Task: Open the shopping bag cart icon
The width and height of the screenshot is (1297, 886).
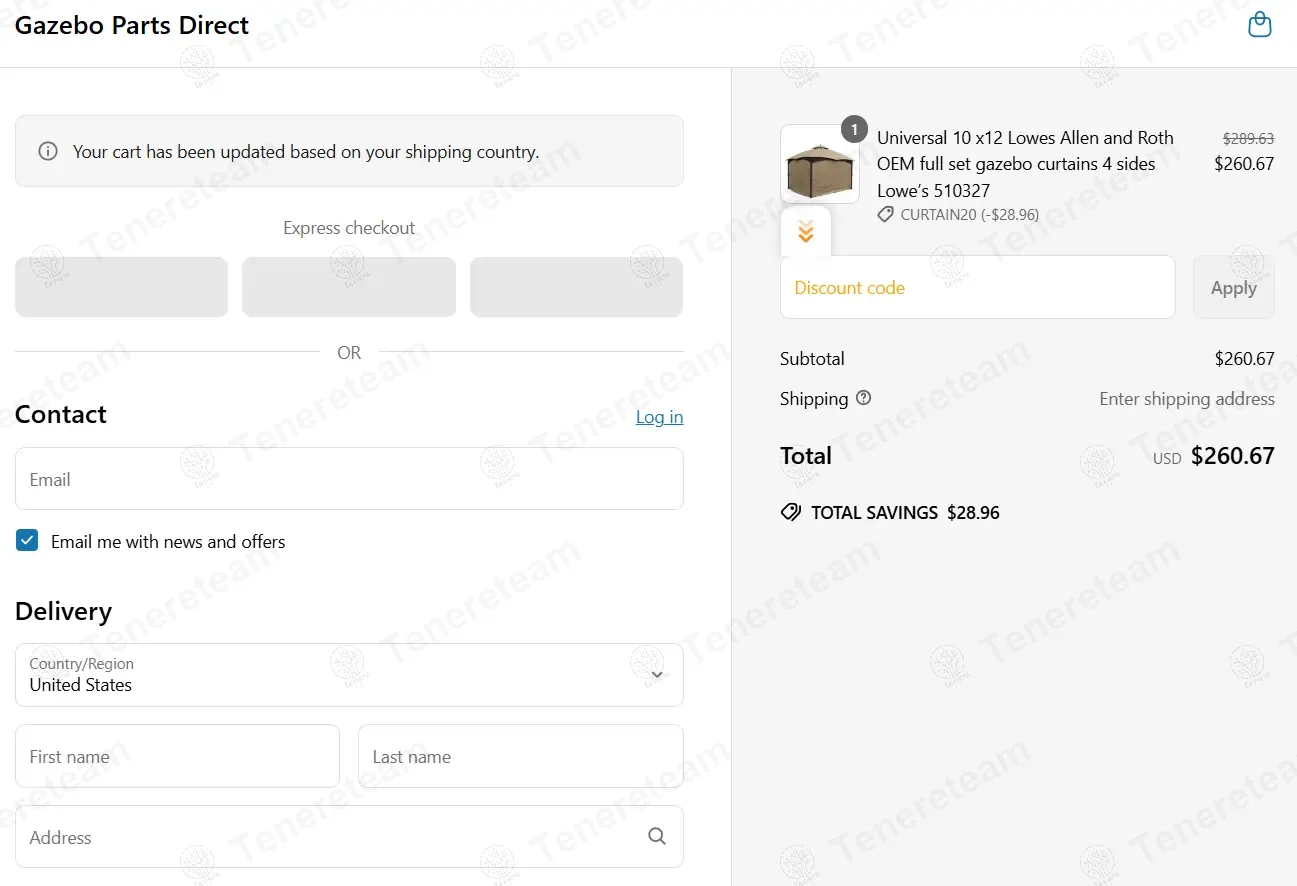Action: pyautogui.click(x=1260, y=25)
